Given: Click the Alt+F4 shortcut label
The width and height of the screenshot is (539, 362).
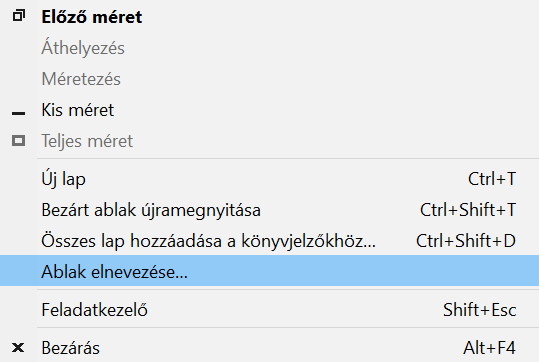Looking at the screenshot, I should click(490, 348).
